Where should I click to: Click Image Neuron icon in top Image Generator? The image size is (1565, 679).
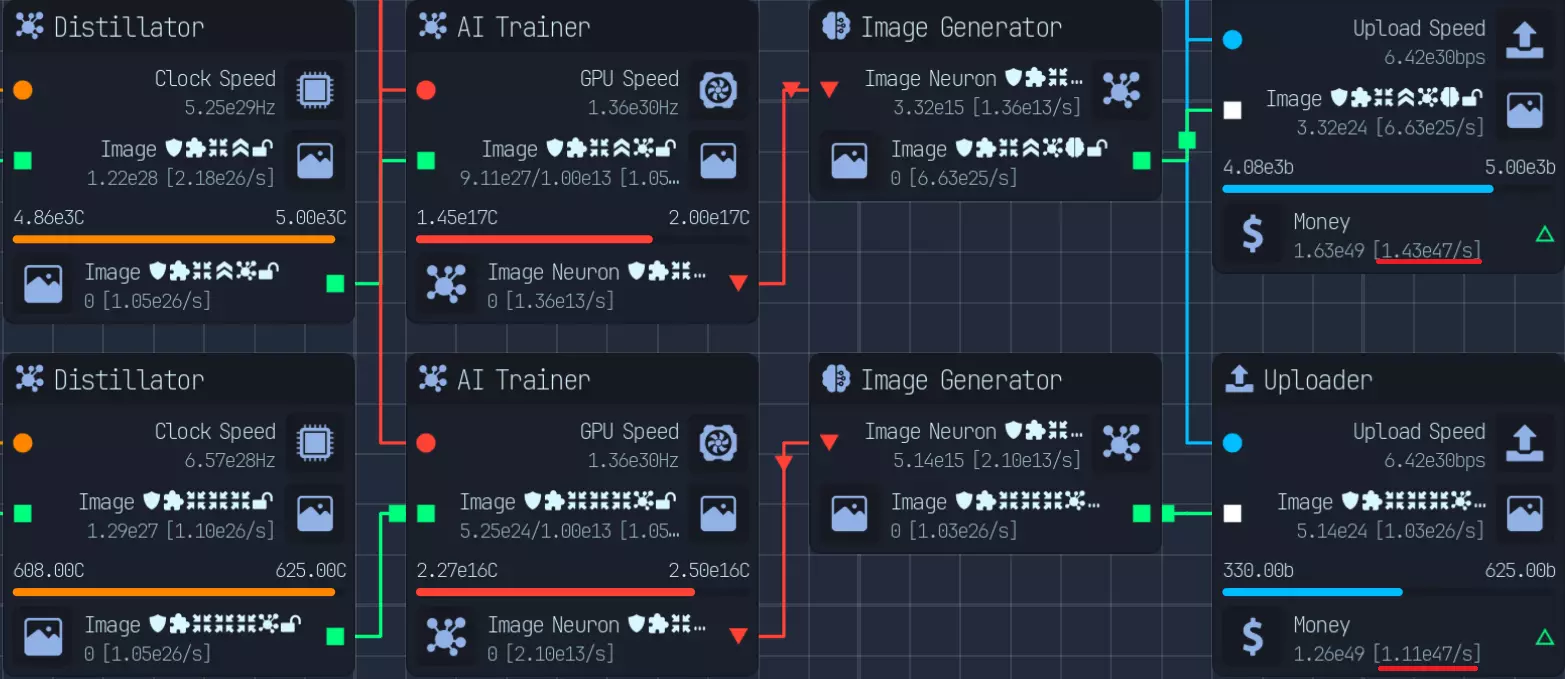pyautogui.click(x=1121, y=90)
